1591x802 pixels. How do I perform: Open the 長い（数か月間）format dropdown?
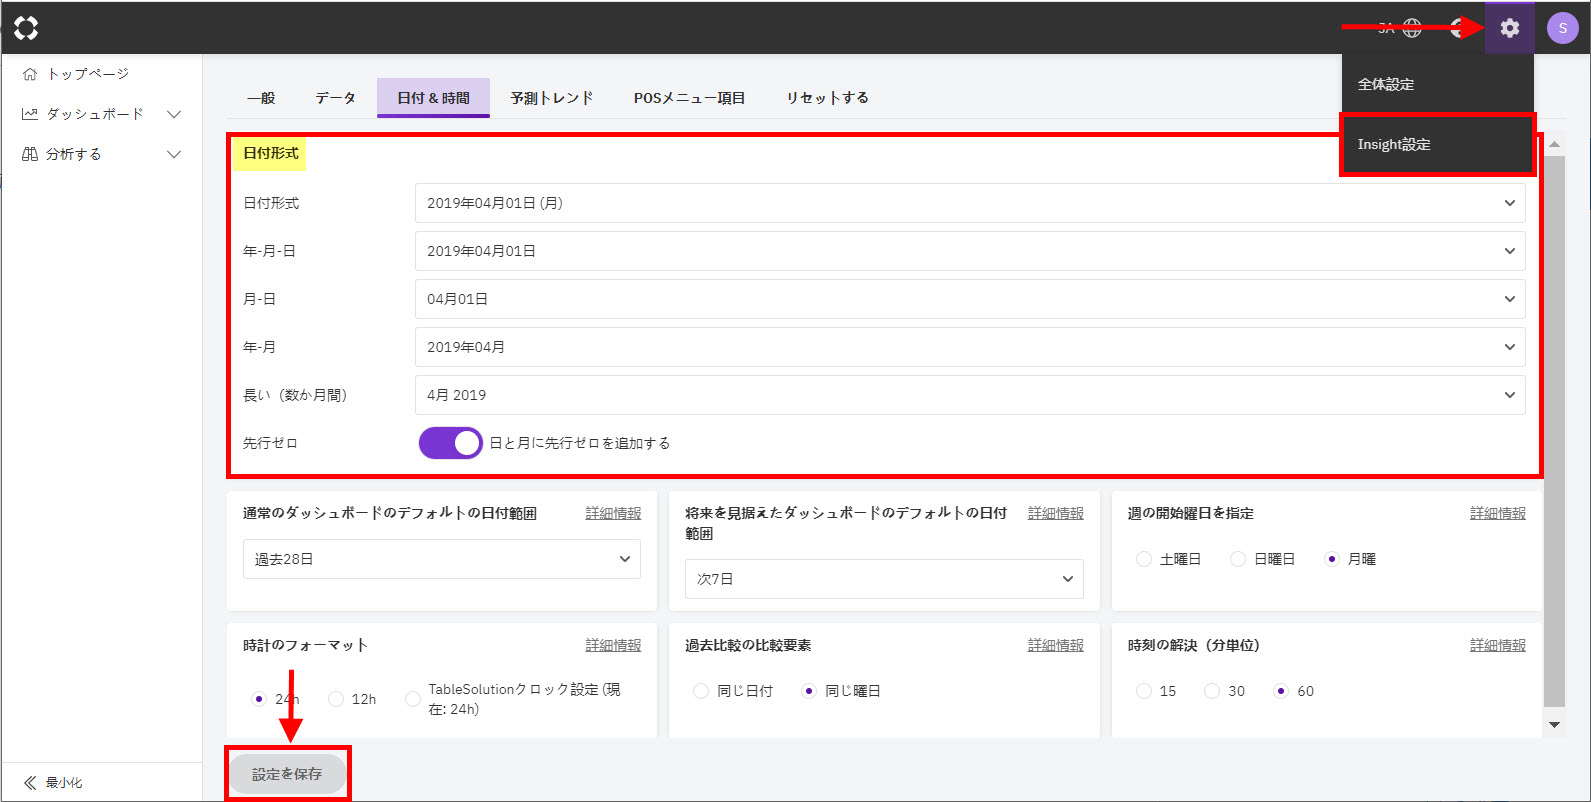pyautogui.click(x=970, y=395)
